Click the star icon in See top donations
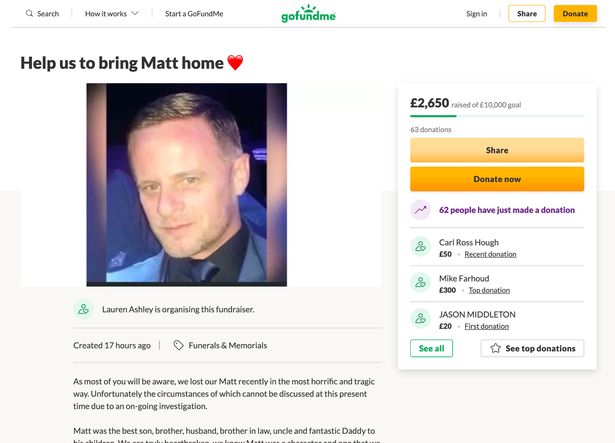Viewport: 615px width, 443px height. (x=495, y=348)
